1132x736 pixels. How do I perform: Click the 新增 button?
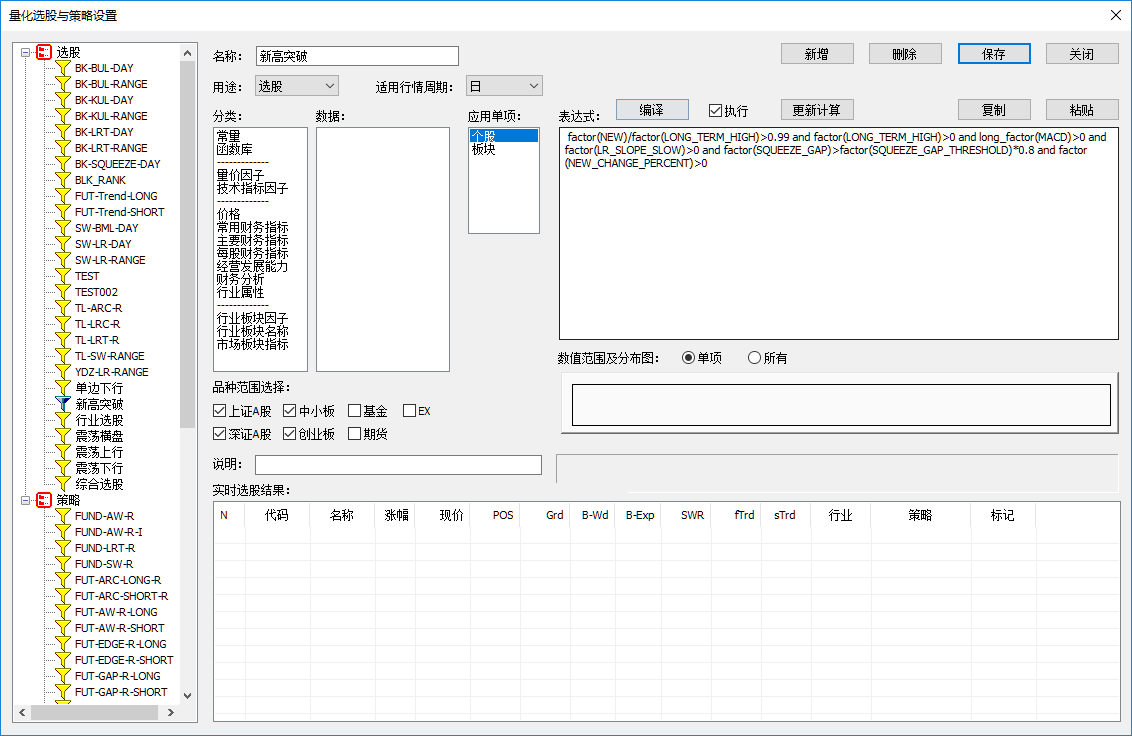tap(817, 54)
